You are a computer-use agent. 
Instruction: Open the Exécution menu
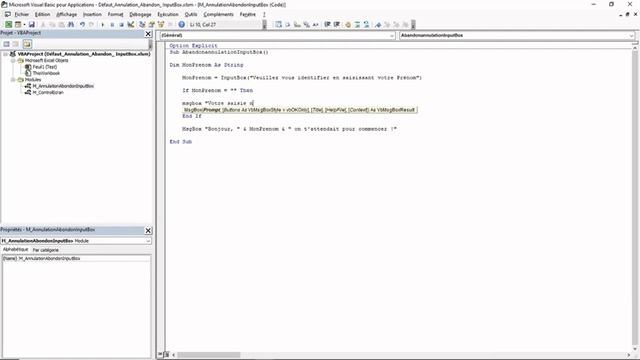[168, 14]
